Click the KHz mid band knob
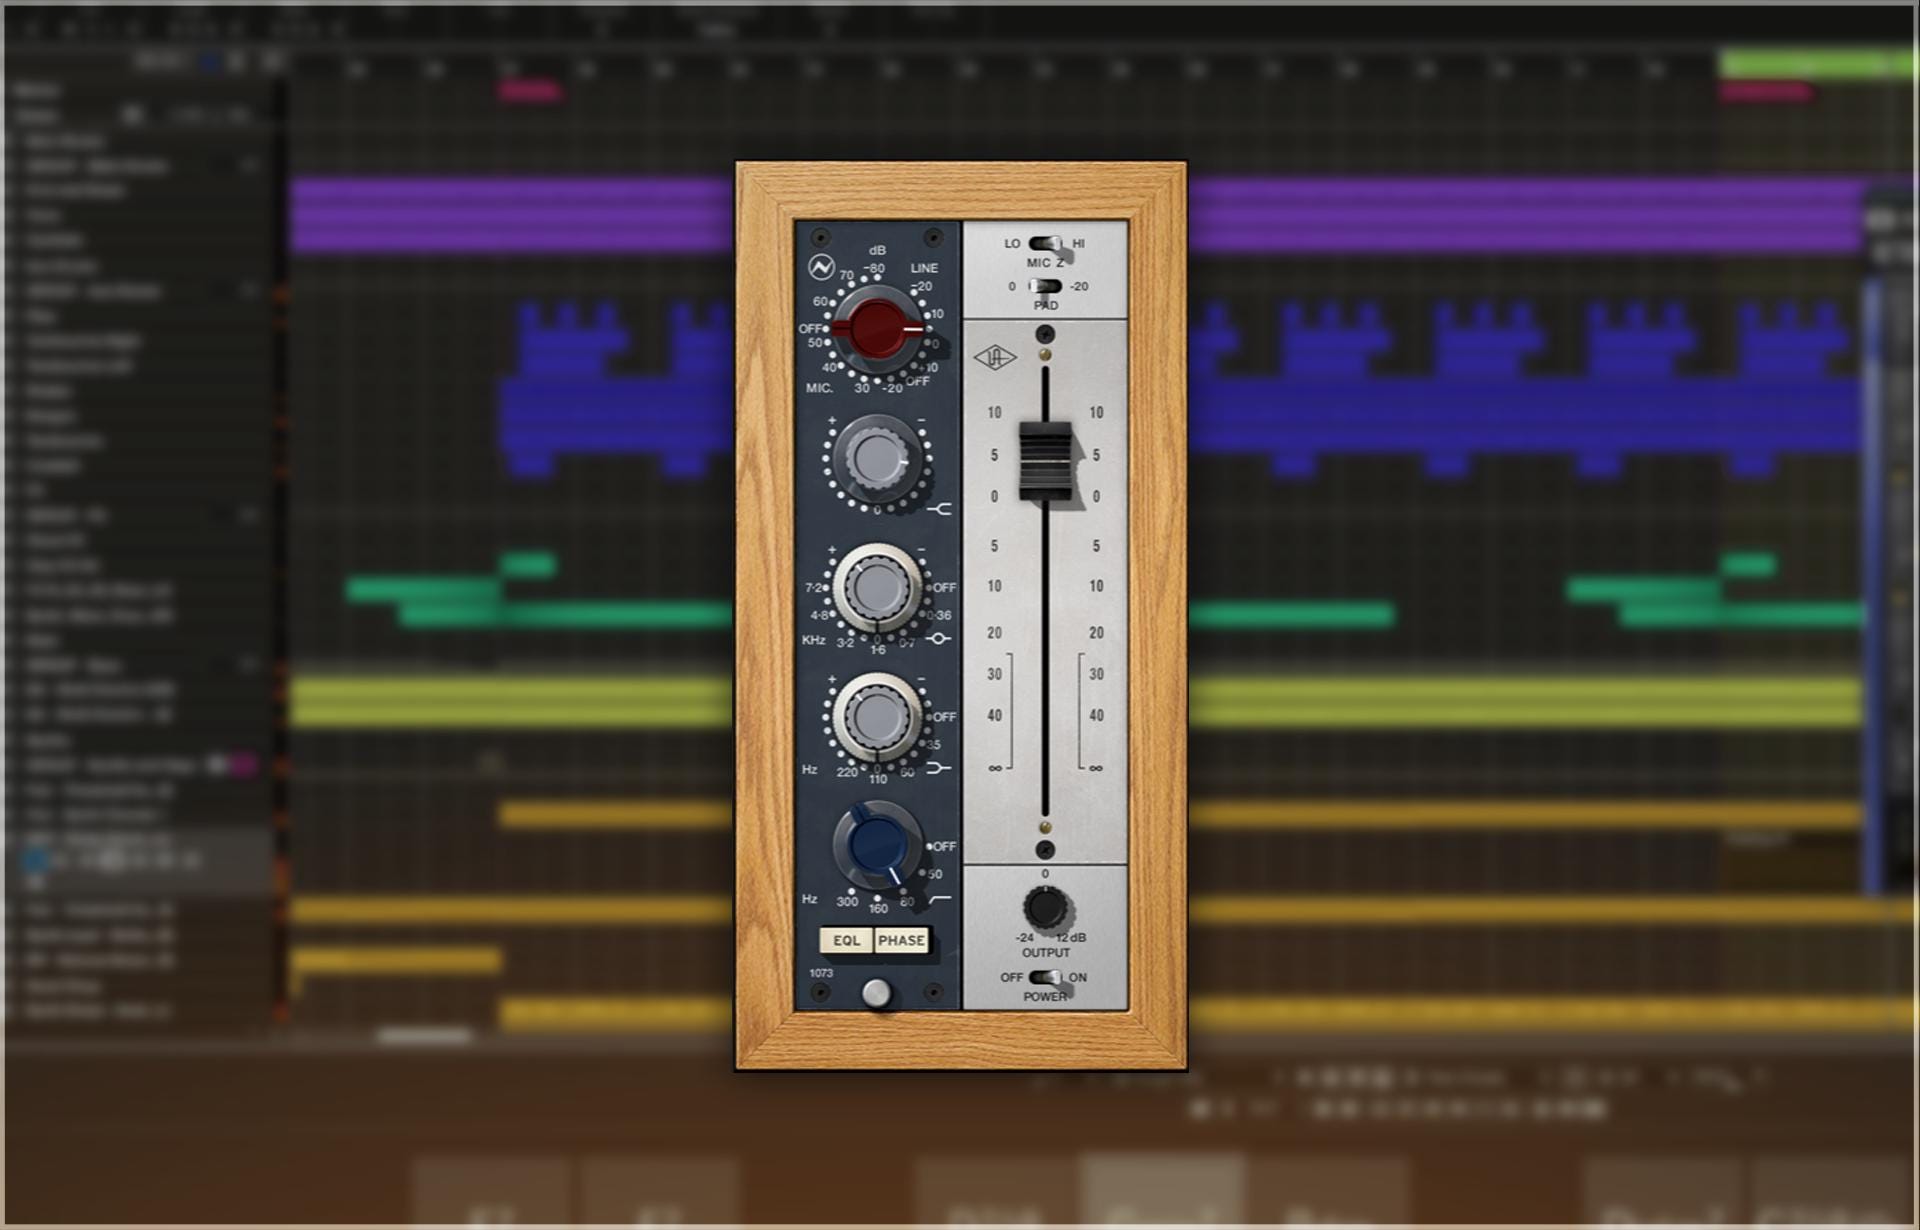 pyautogui.click(x=877, y=588)
